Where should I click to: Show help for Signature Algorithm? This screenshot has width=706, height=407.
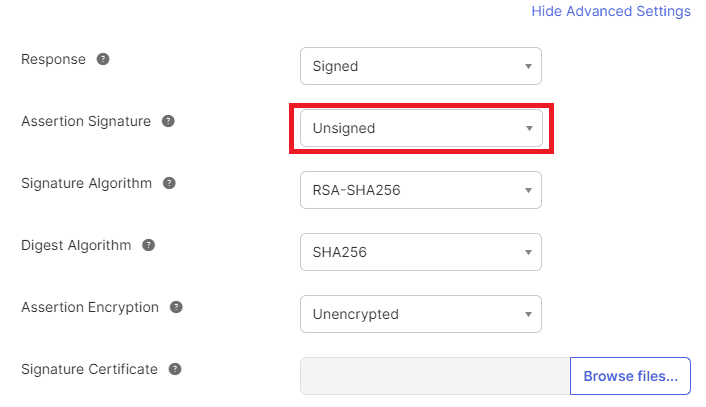point(170,183)
